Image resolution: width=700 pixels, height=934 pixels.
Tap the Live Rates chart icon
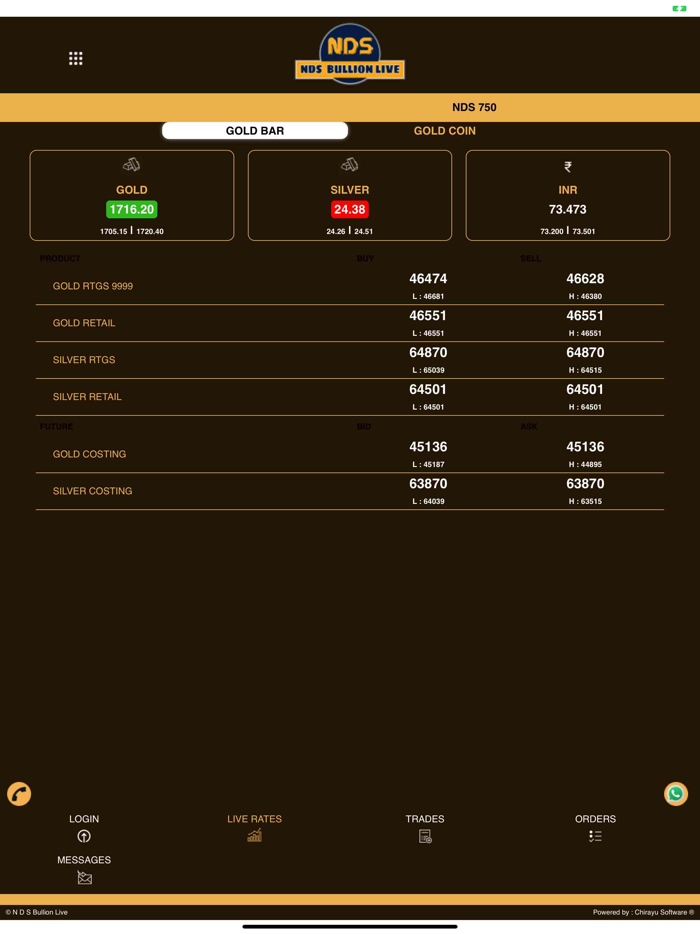click(254, 836)
